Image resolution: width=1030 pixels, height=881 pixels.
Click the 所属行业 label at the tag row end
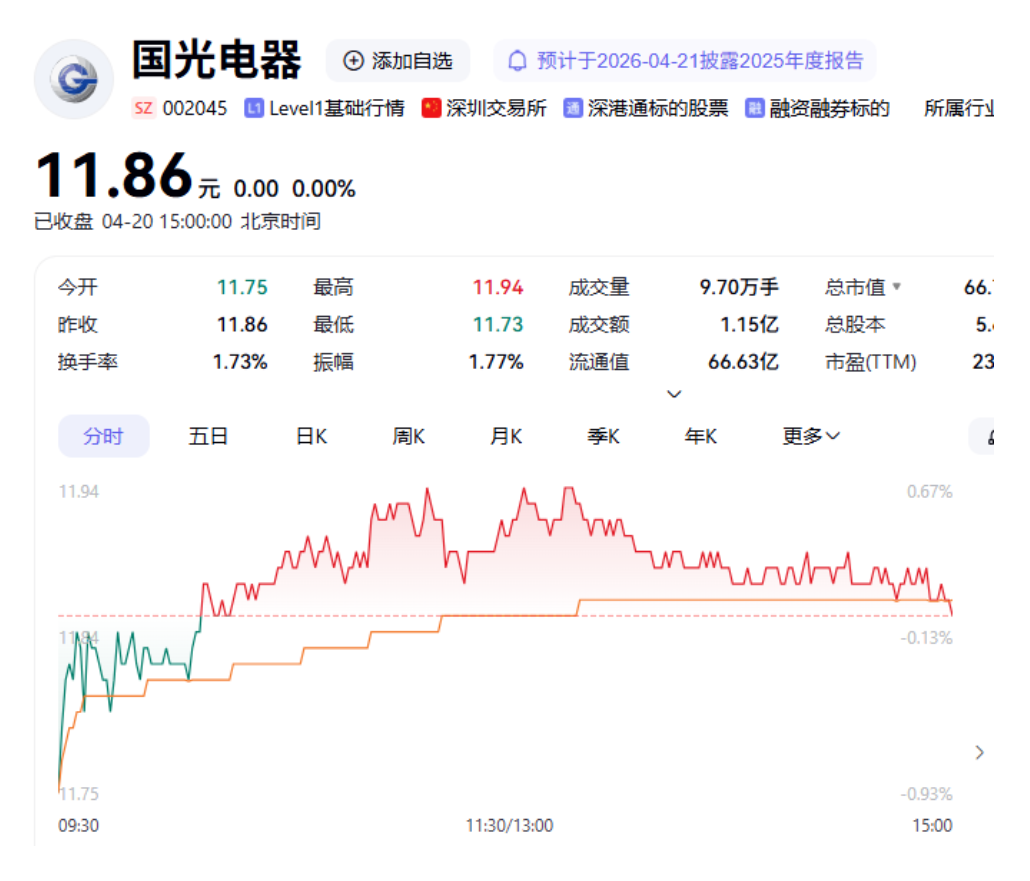(x=959, y=108)
